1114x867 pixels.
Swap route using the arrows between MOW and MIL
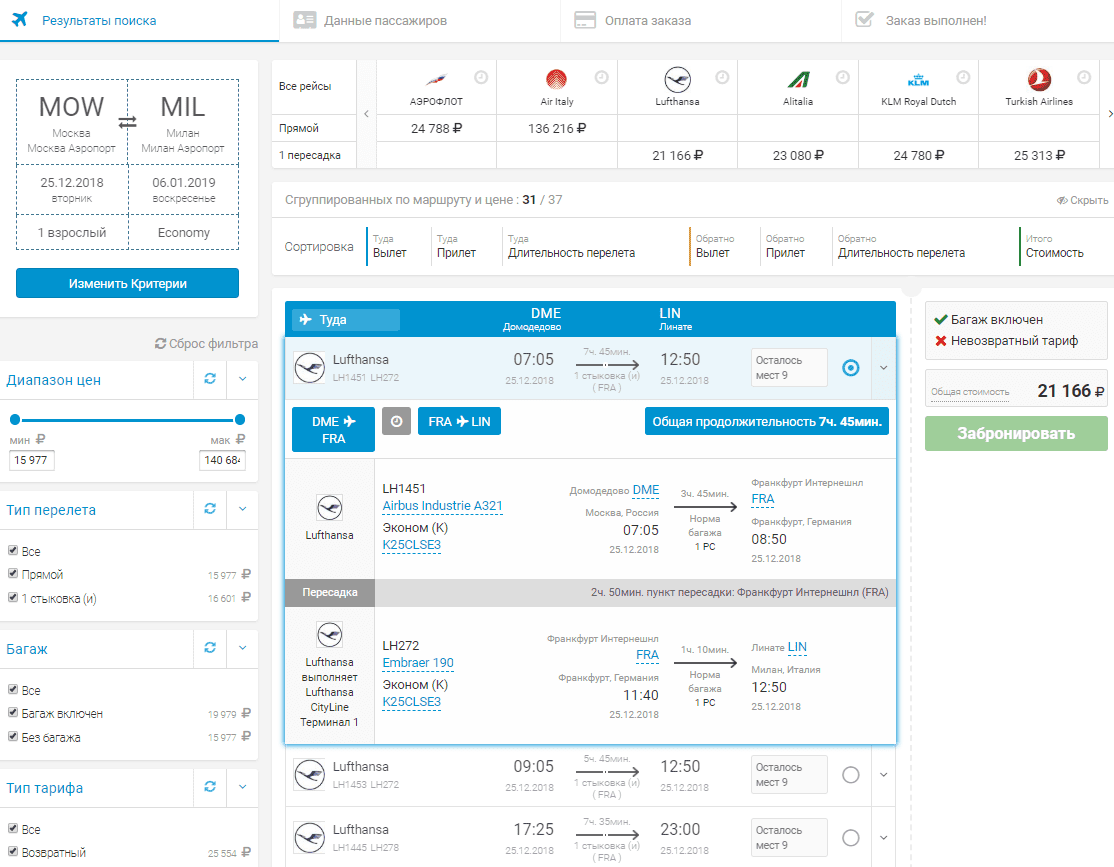click(x=127, y=122)
